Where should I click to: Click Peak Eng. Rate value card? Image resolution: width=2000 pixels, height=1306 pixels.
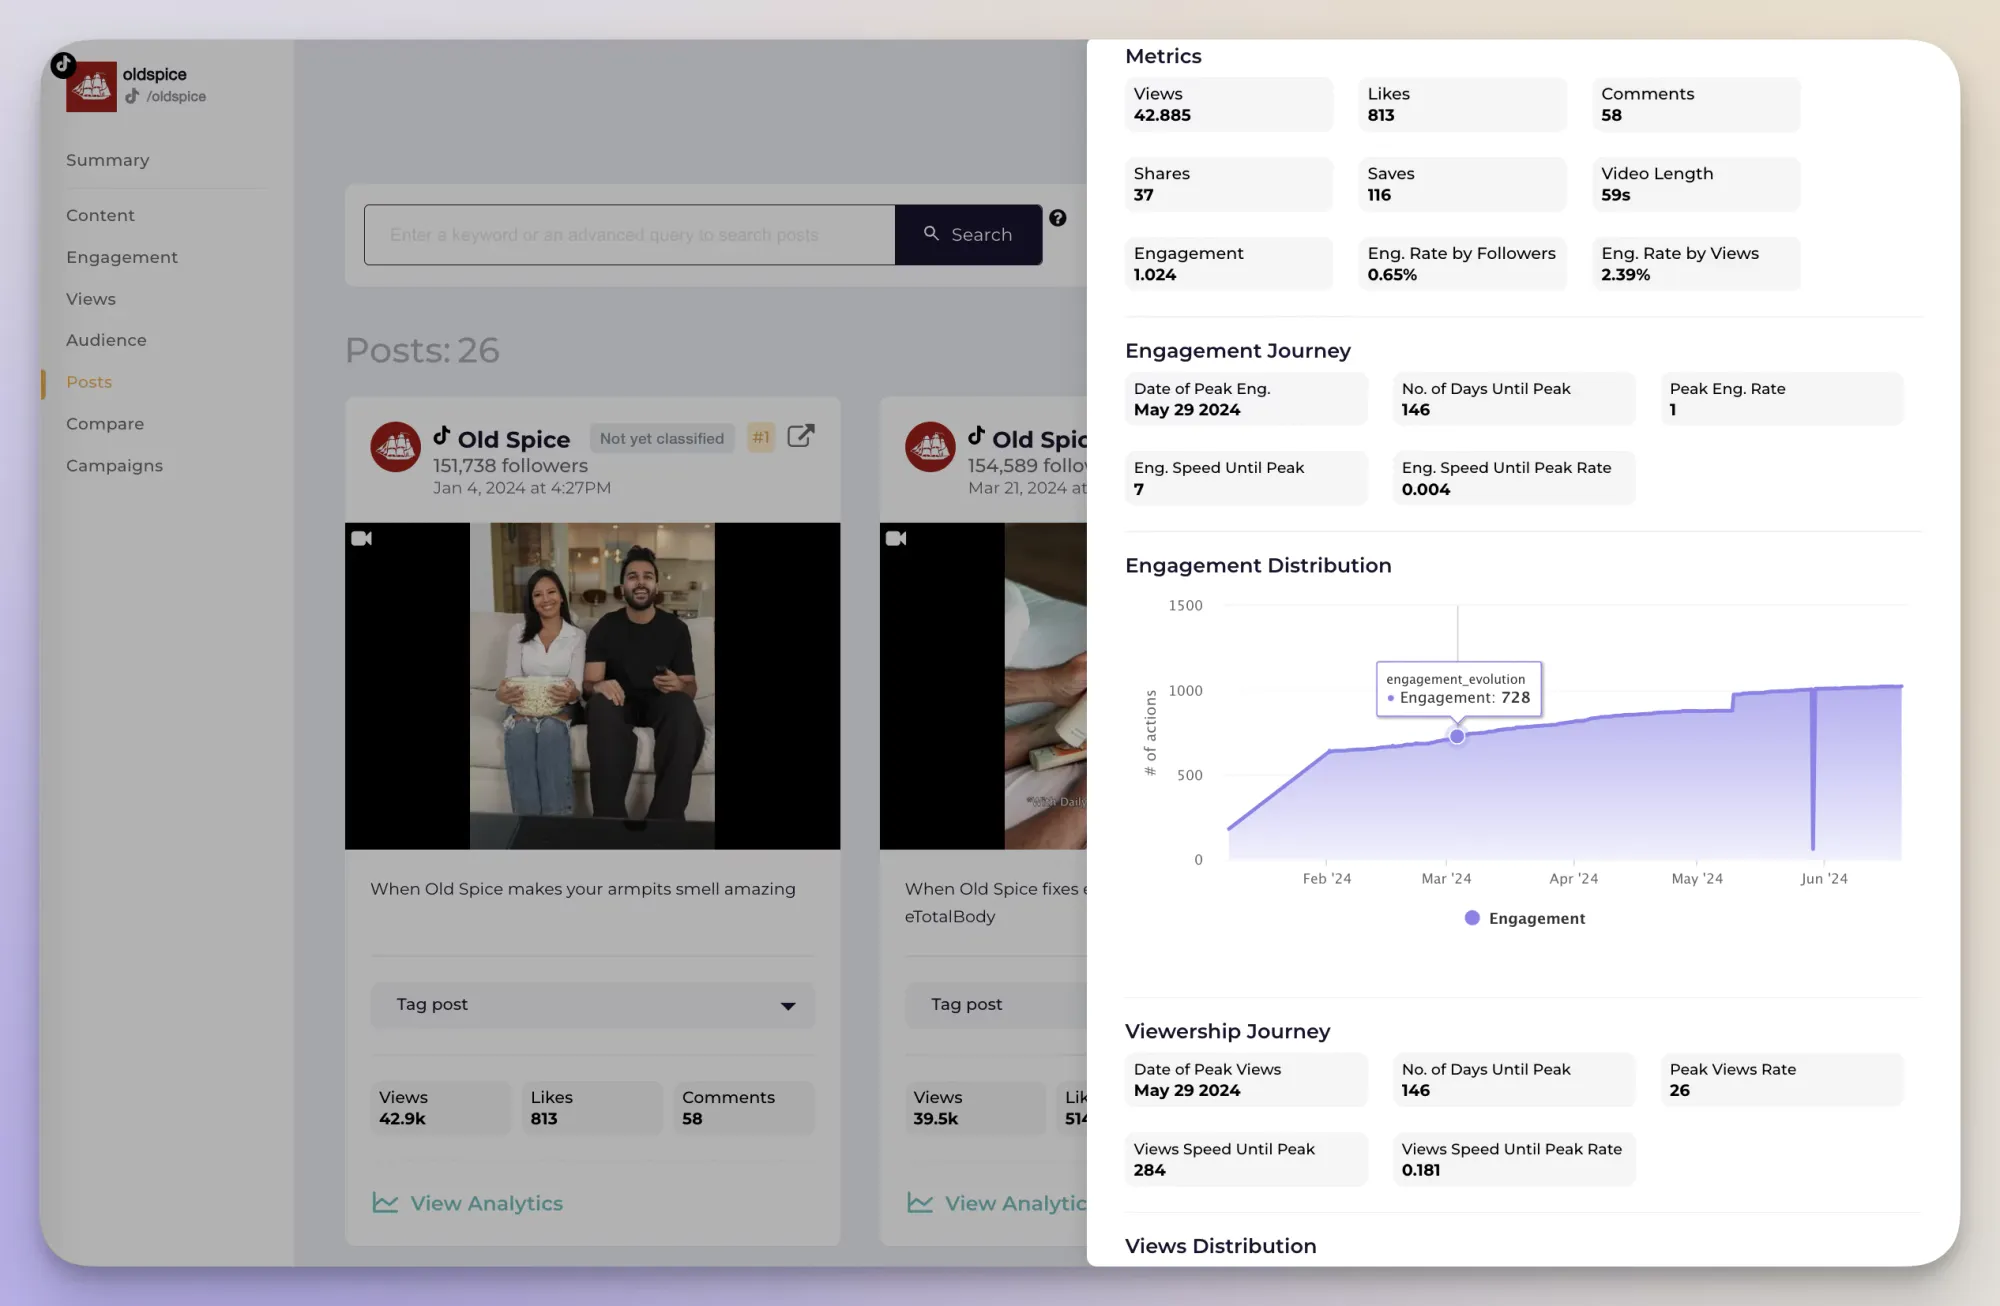pyautogui.click(x=1782, y=399)
